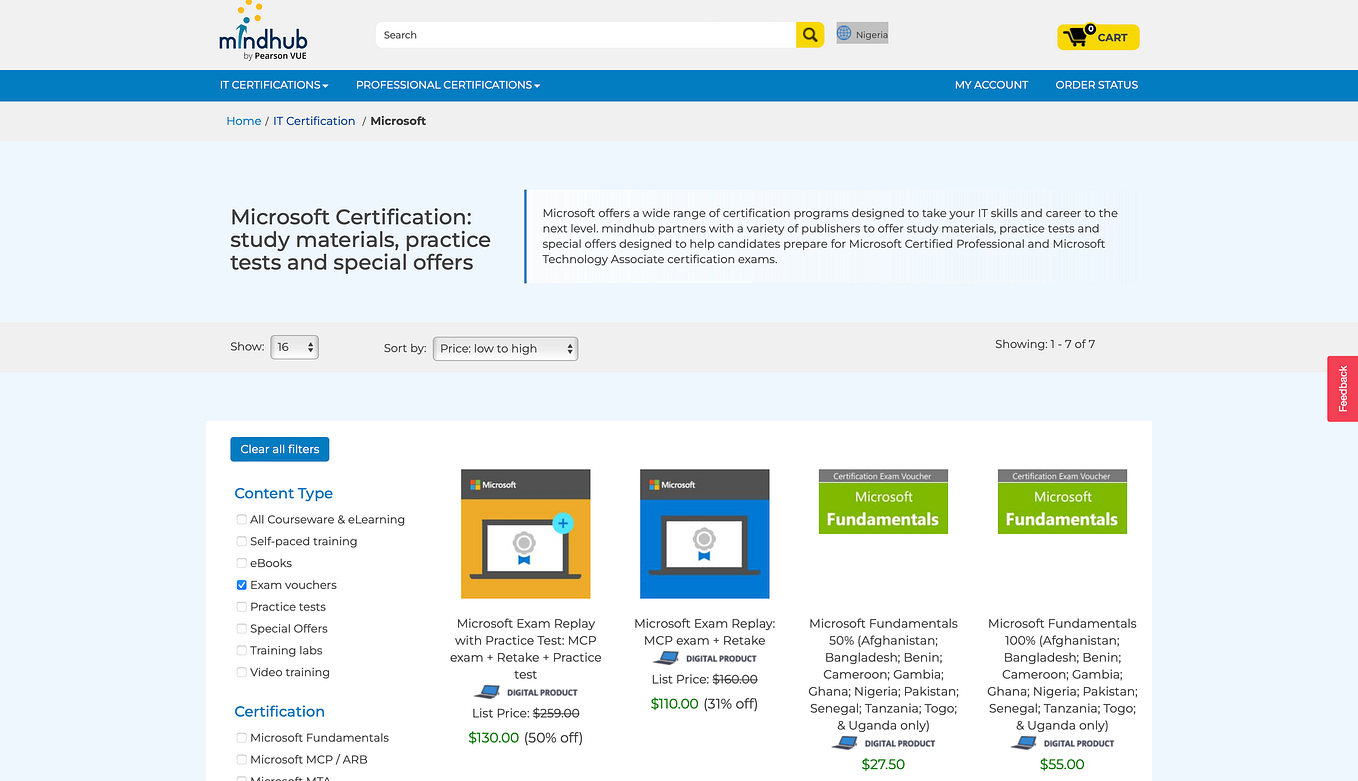Click the Home breadcrumb link

(244, 121)
